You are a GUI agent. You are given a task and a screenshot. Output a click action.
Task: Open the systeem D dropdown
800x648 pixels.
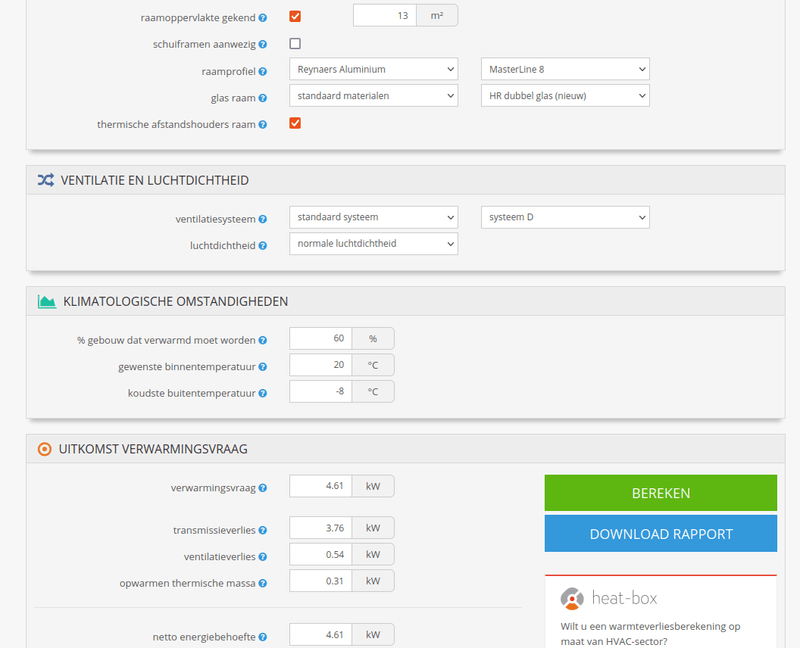click(x=565, y=217)
